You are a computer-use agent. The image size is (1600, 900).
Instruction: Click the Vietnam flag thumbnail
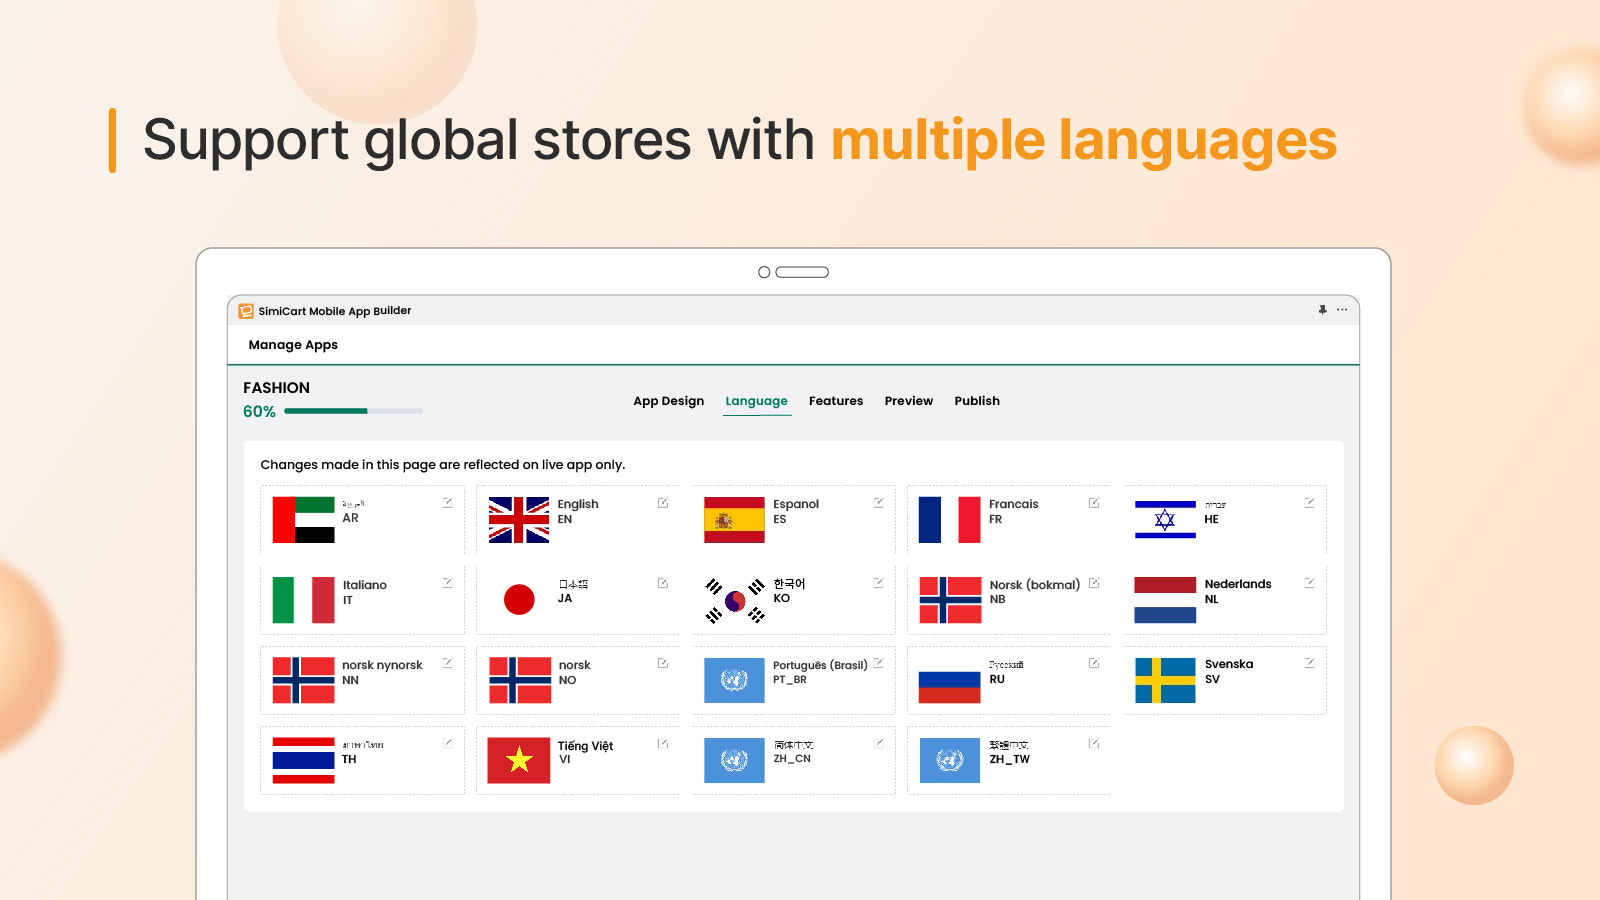click(519, 760)
